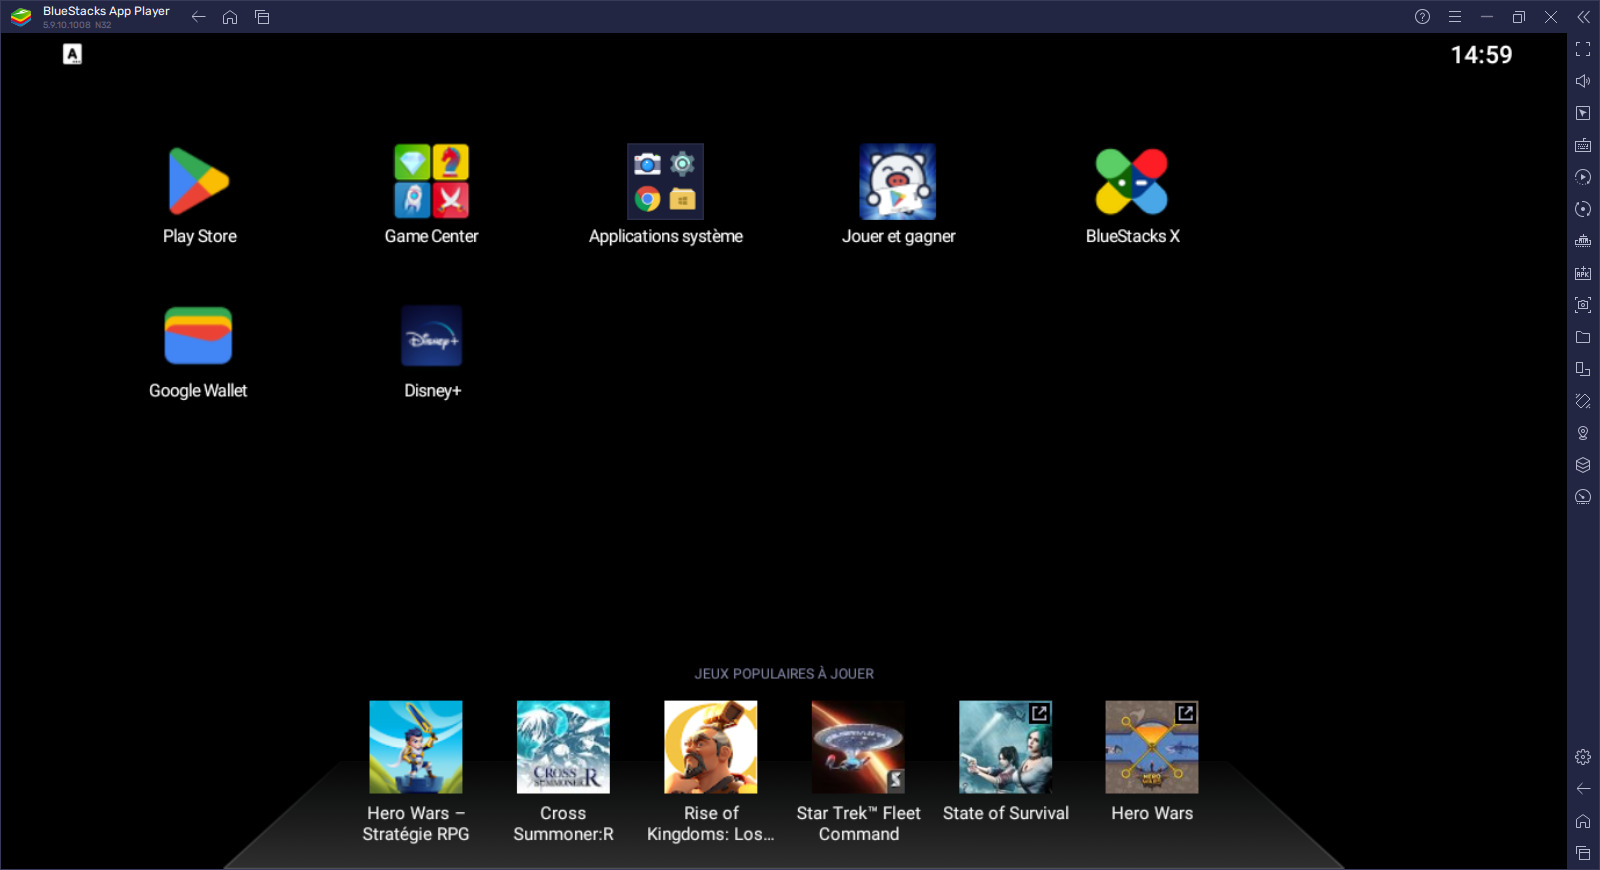Image resolution: width=1600 pixels, height=870 pixels.
Task: Click the volume speaker icon in sidebar
Action: [1583, 81]
